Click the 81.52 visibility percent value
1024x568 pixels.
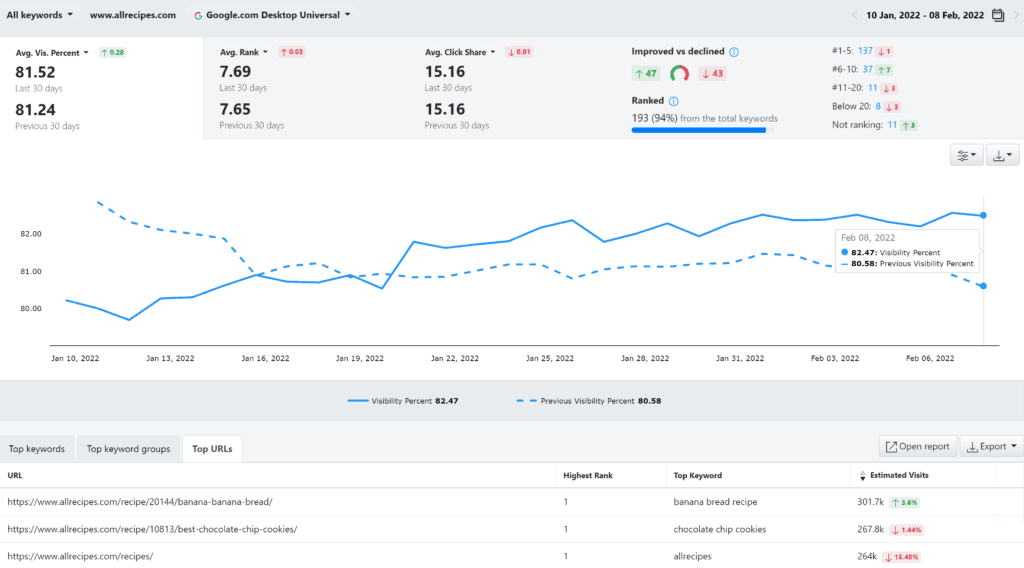tap(35, 72)
